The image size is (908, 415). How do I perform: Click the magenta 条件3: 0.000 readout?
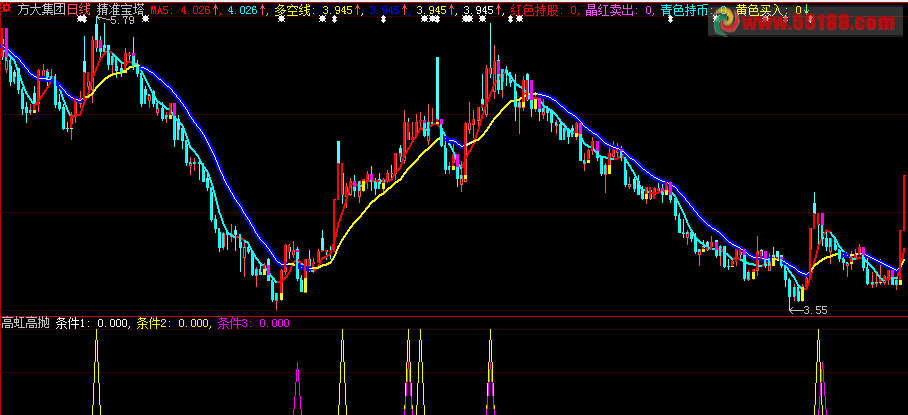click(x=253, y=323)
